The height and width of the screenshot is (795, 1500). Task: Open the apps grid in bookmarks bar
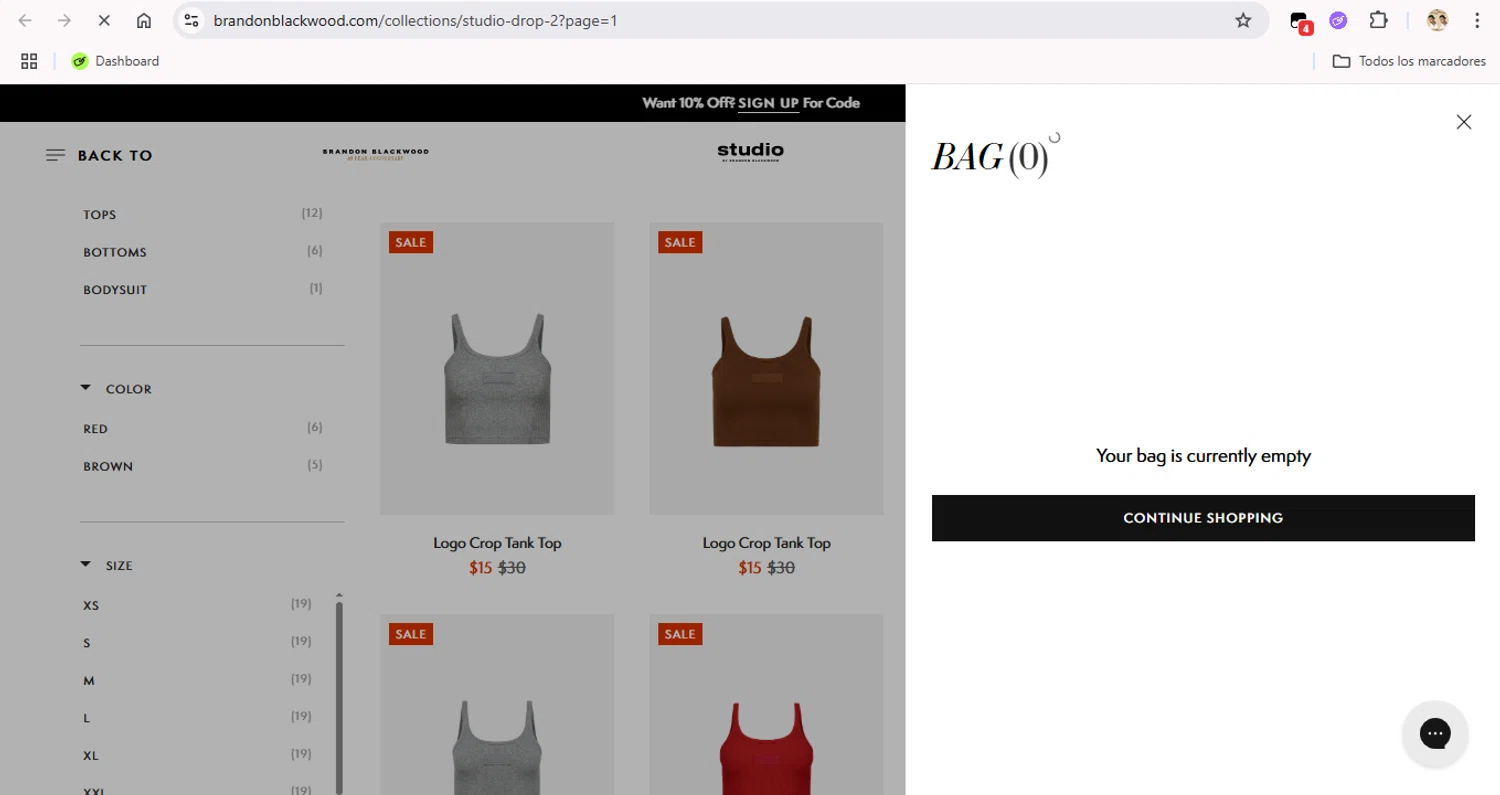tap(29, 61)
